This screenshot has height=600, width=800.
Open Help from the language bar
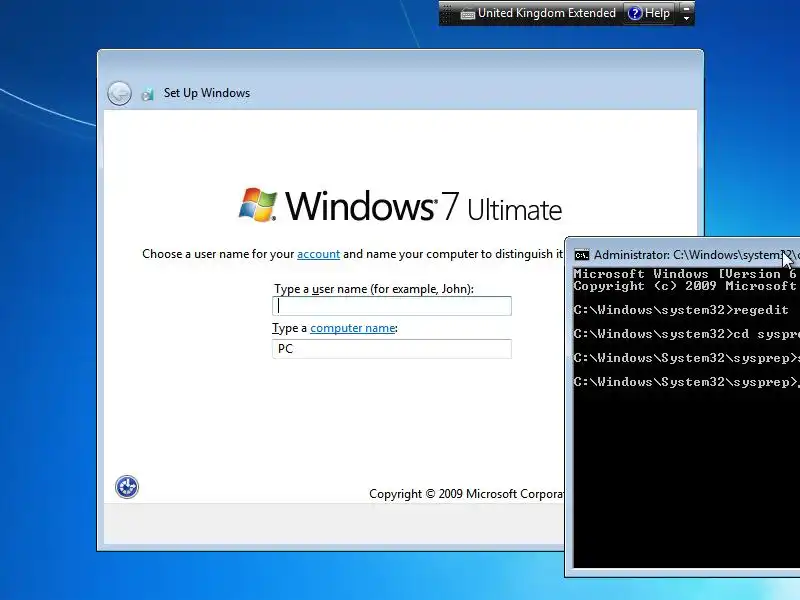[x=649, y=13]
